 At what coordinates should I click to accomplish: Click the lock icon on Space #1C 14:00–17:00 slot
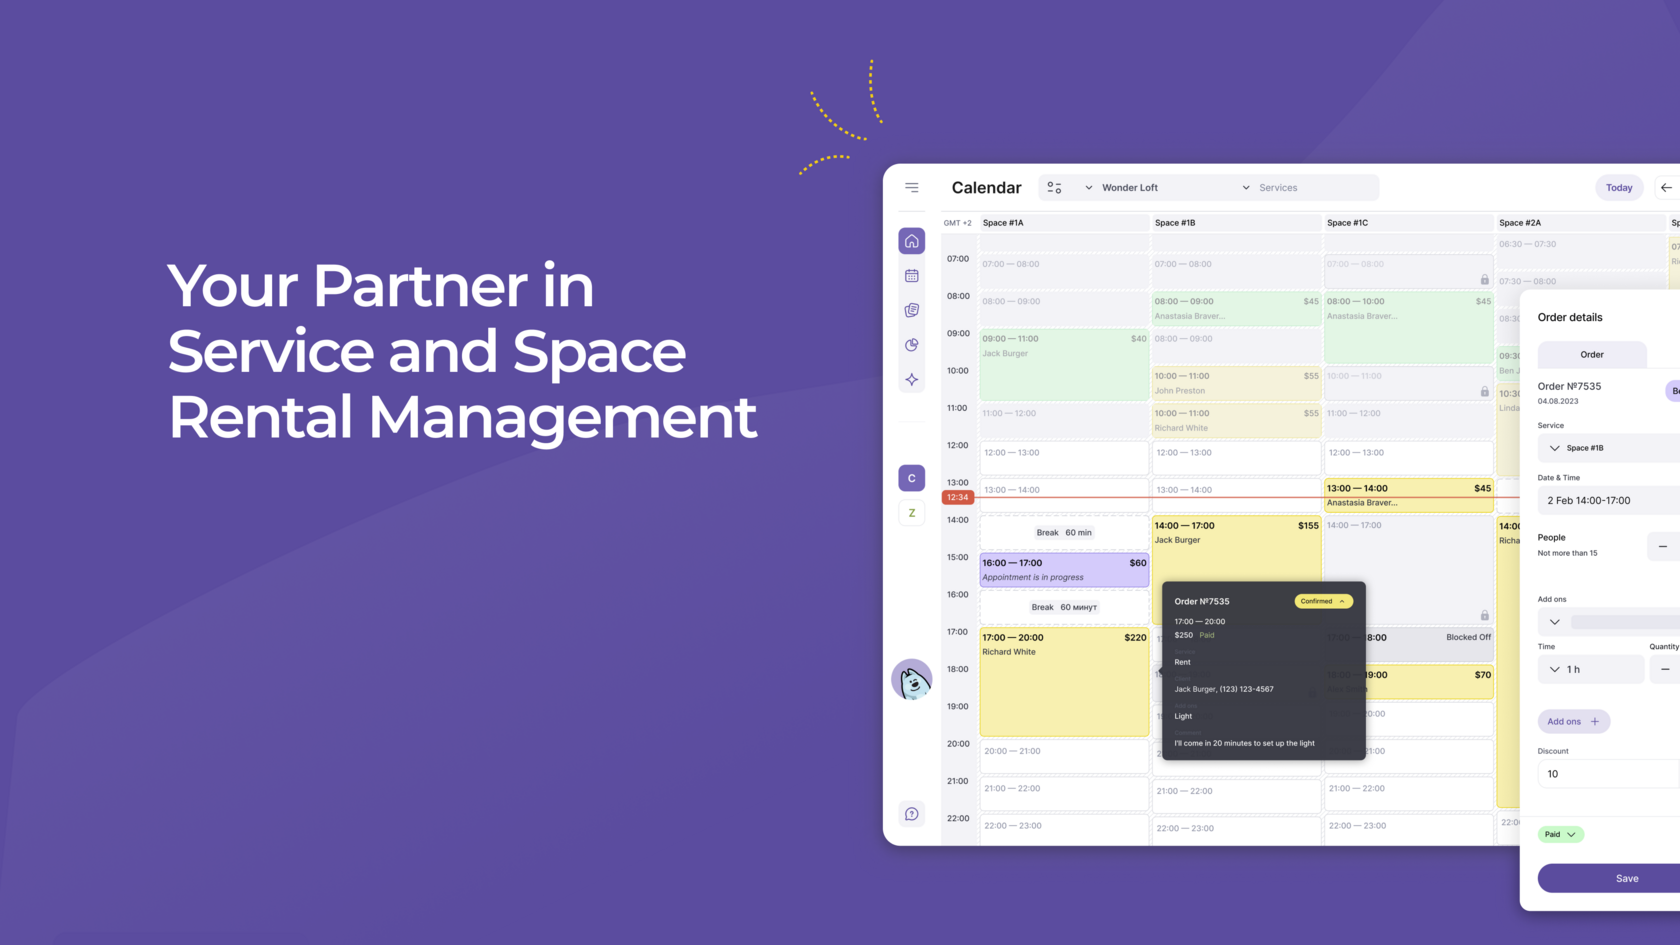click(x=1484, y=615)
